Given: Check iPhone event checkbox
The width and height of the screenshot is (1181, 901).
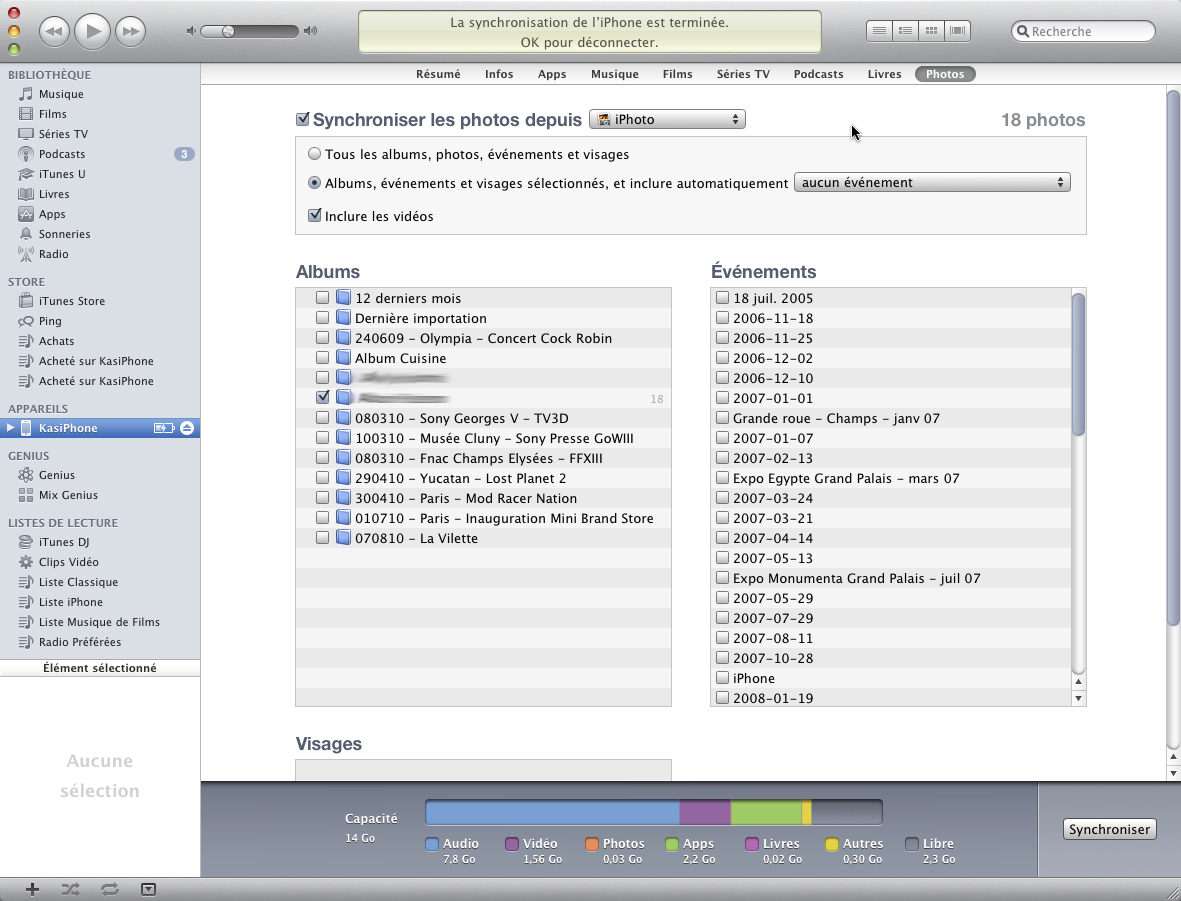Looking at the screenshot, I should [722, 678].
